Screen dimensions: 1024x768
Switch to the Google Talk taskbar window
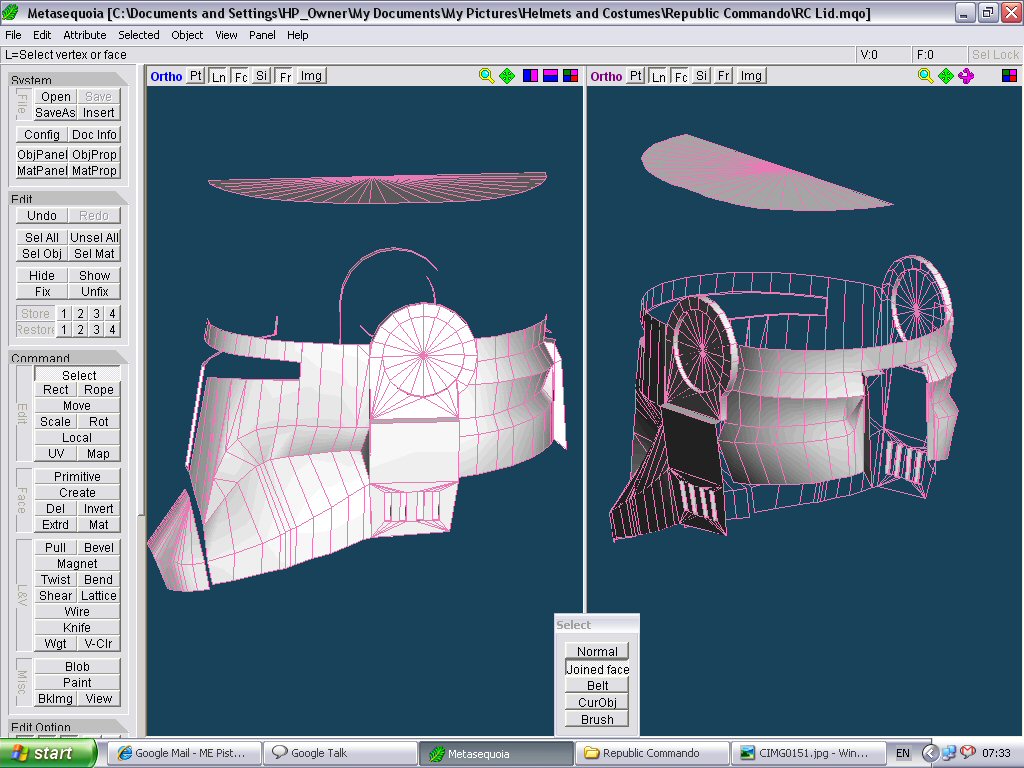(x=340, y=753)
